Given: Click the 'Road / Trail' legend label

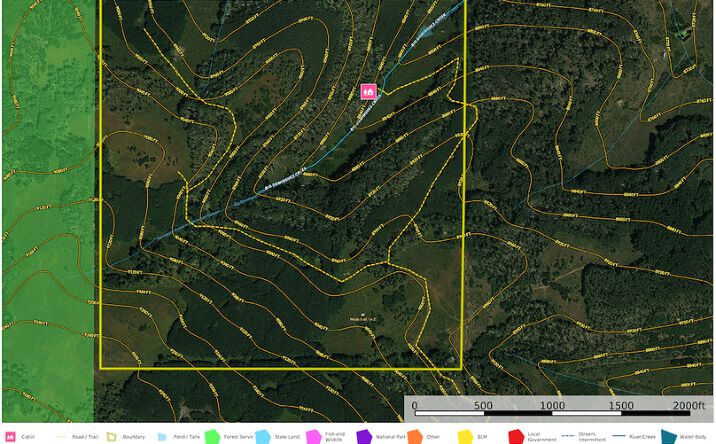Looking at the screenshot, I should click(85, 437).
